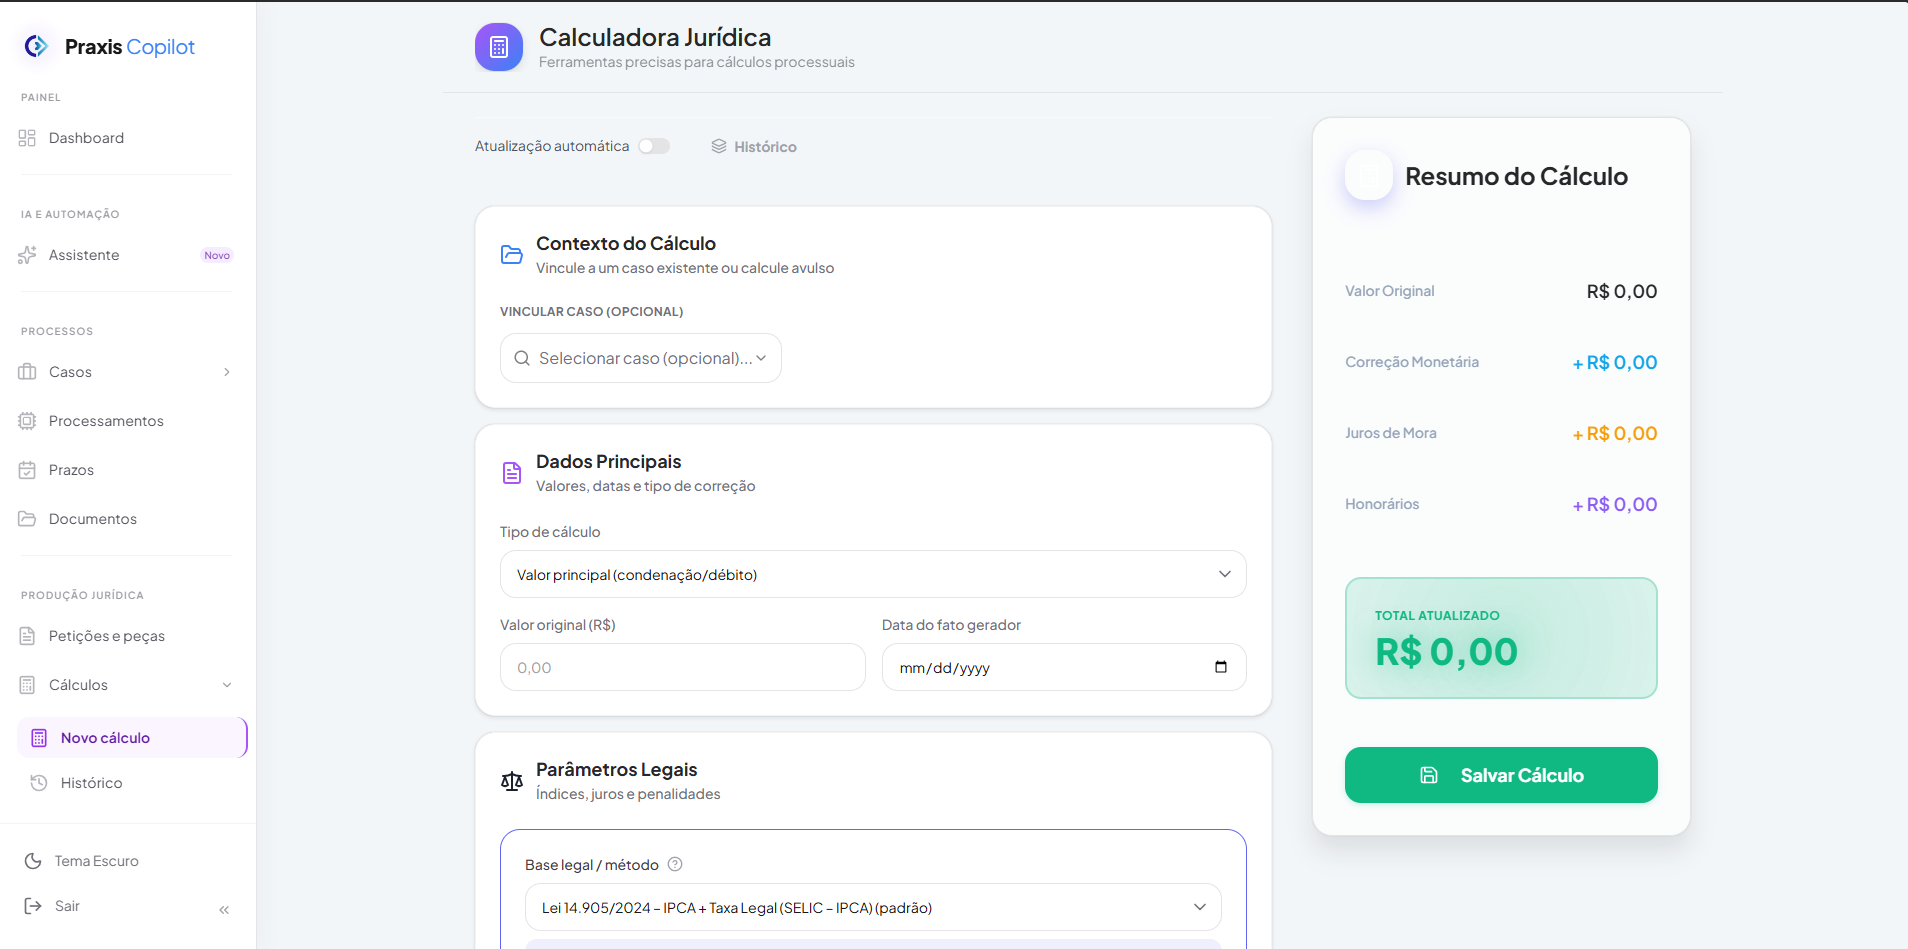The height and width of the screenshot is (949, 1908).
Task: Open the Tipo de cálculo dropdown
Action: (x=872, y=574)
